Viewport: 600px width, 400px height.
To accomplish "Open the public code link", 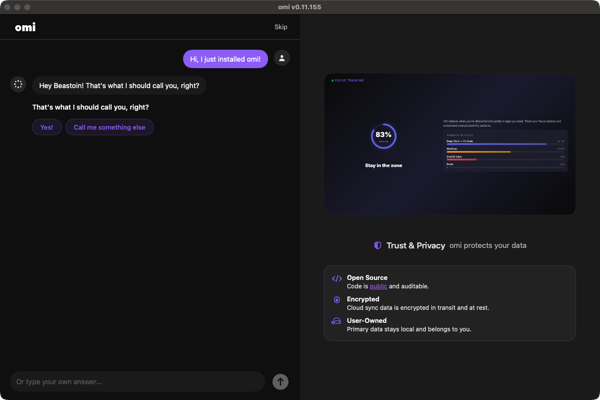I will pyautogui.click(x=378, y=286).
